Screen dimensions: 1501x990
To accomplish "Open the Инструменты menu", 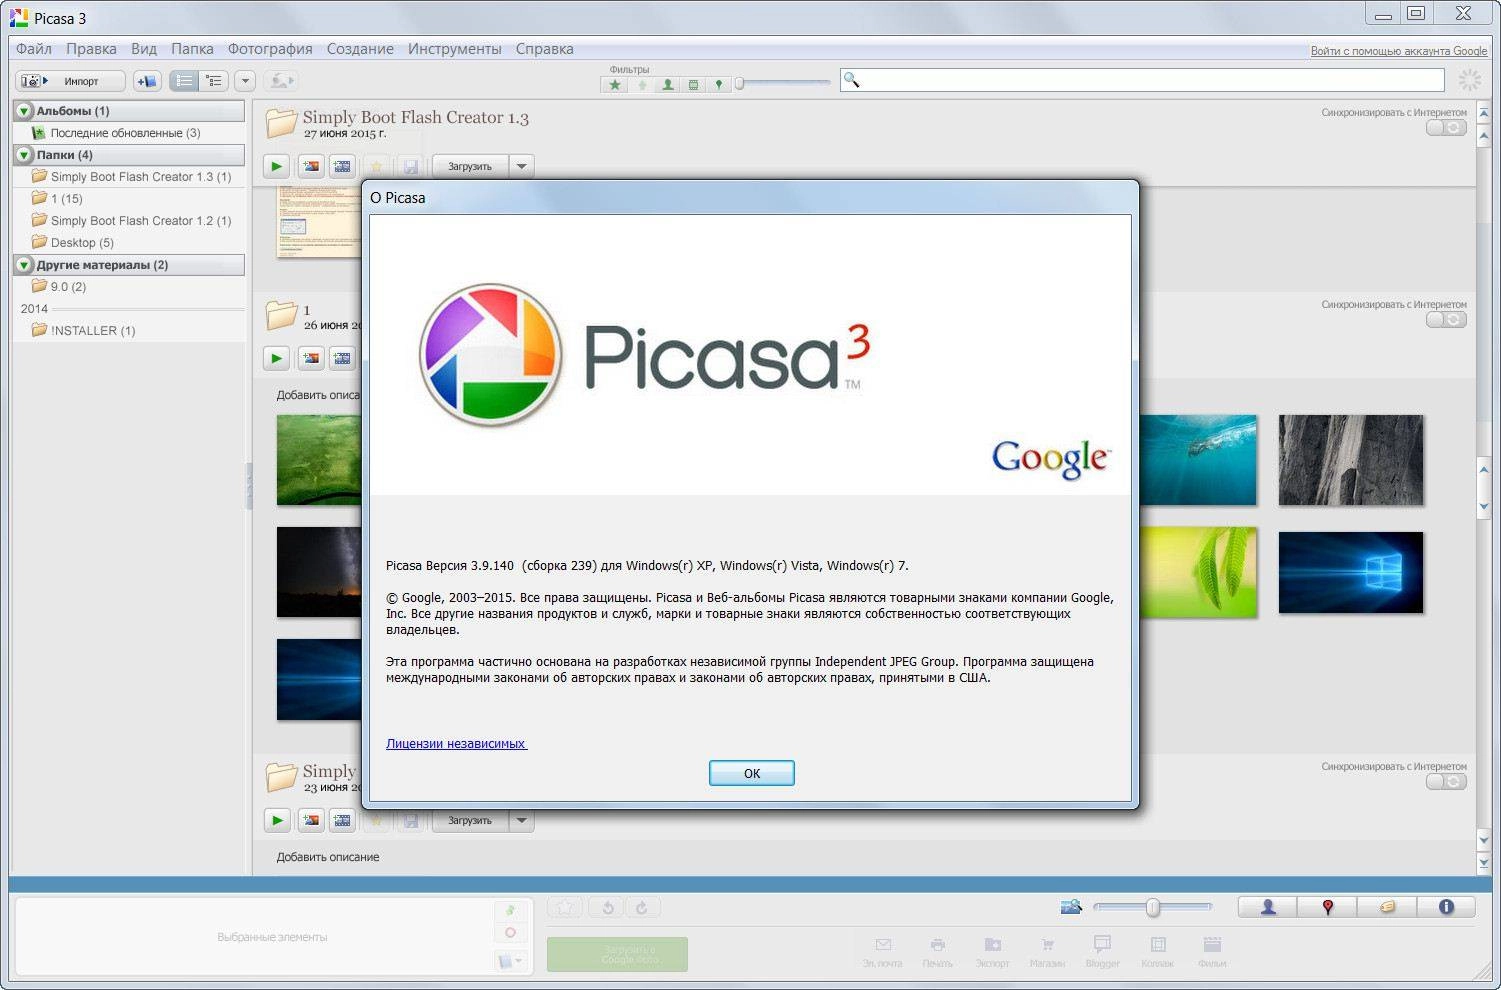I will 455,49.
